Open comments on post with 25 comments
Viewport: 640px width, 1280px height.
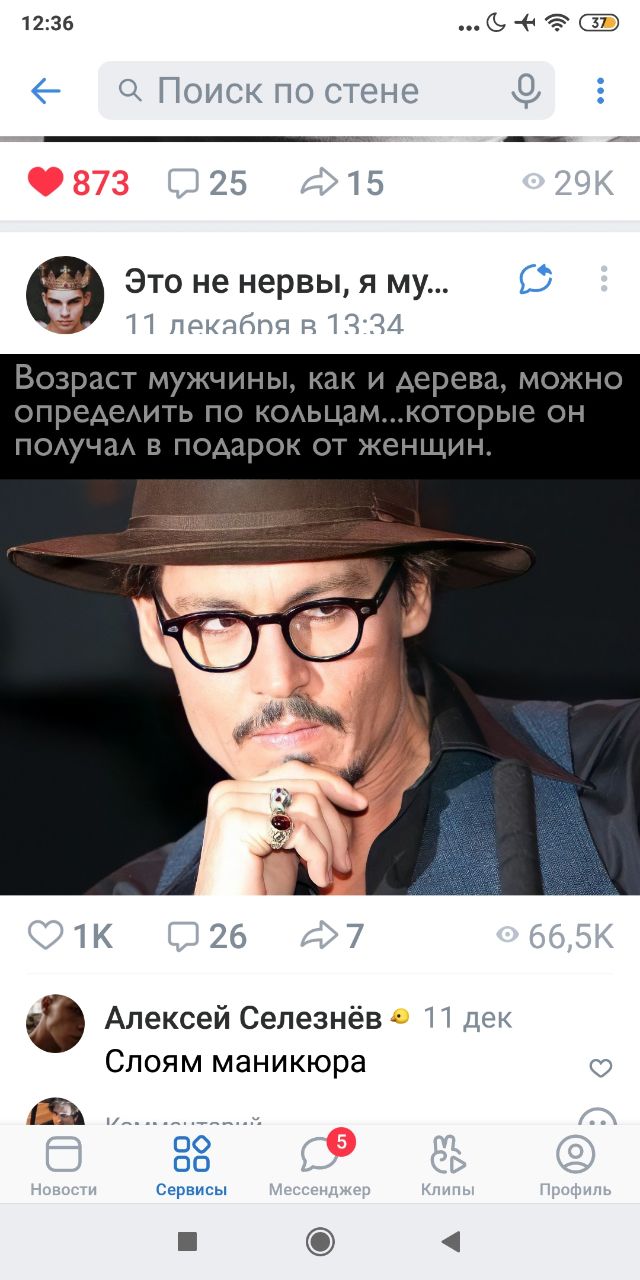pyautogui.click(x=207, y=182)
